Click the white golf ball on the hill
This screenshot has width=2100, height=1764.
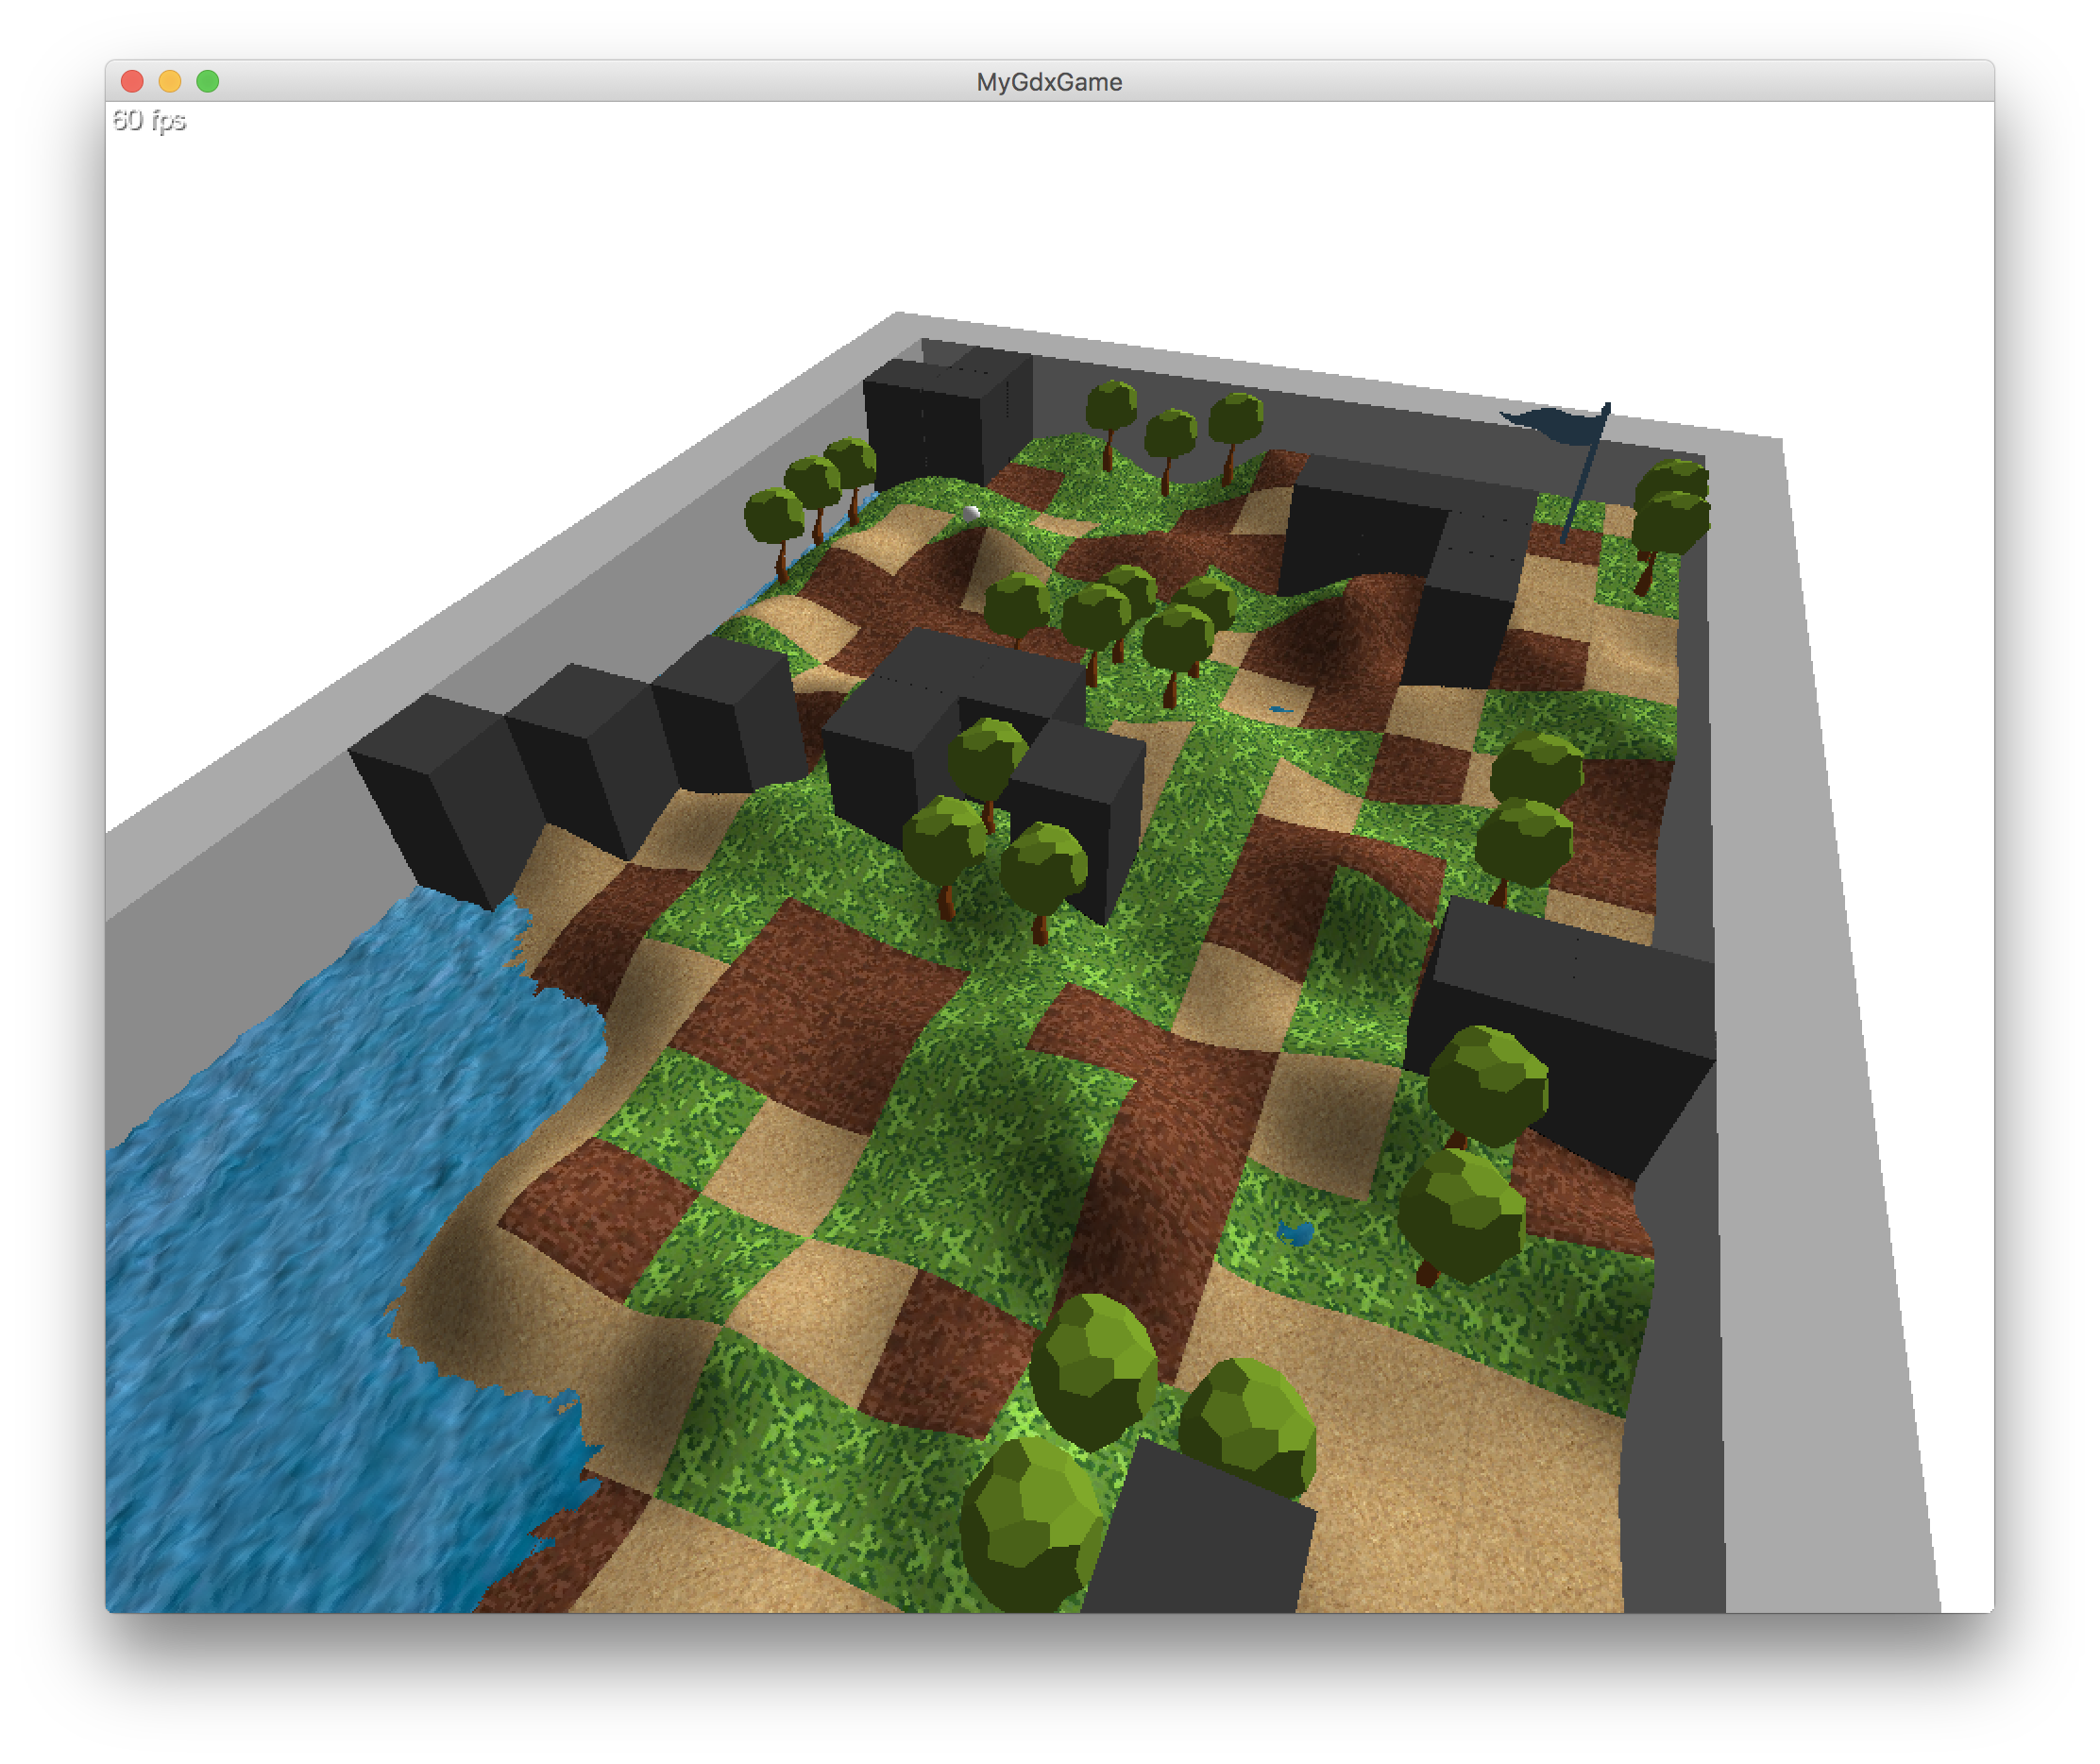(971, 513)
